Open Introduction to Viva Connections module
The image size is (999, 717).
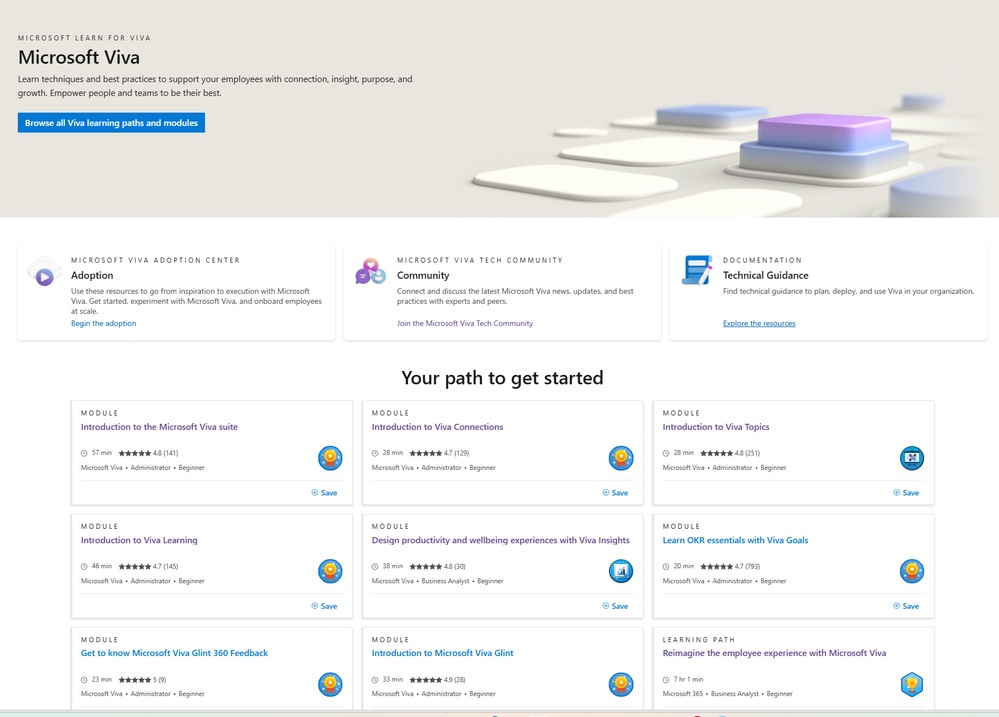pyautogui.click(x=437, y=427)
